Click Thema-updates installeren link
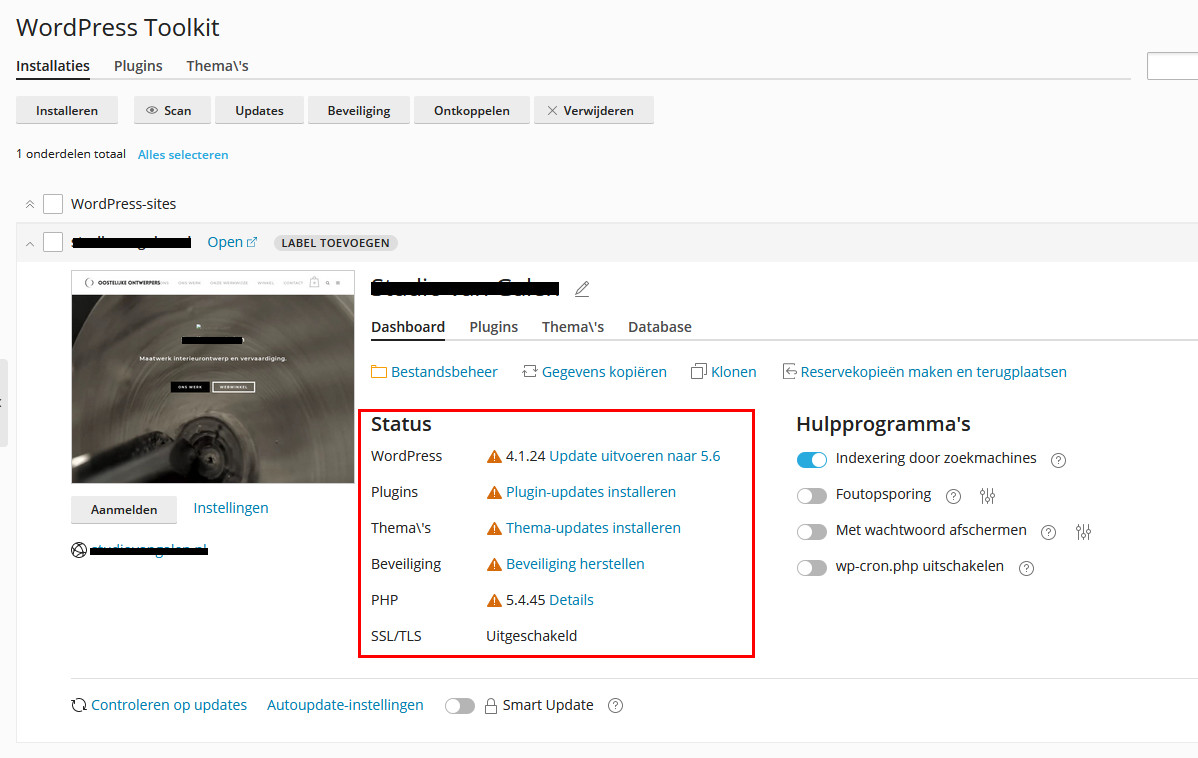Image resolution: width=1198 pixels, height=758 pixels. (593, 528)
